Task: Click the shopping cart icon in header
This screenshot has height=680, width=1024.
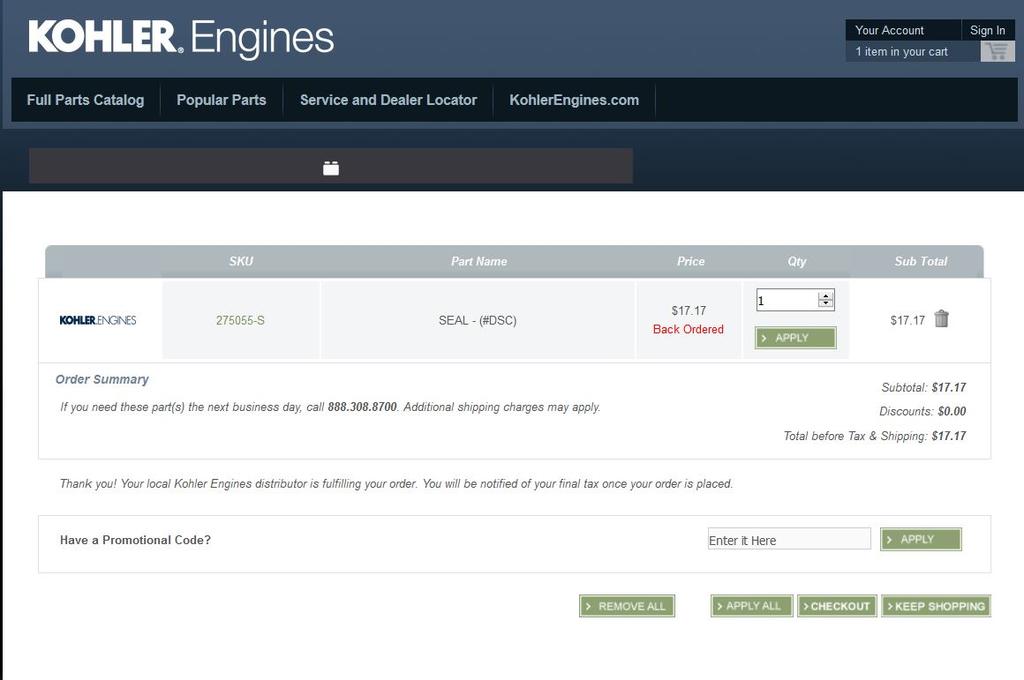Action: (997, 51)
